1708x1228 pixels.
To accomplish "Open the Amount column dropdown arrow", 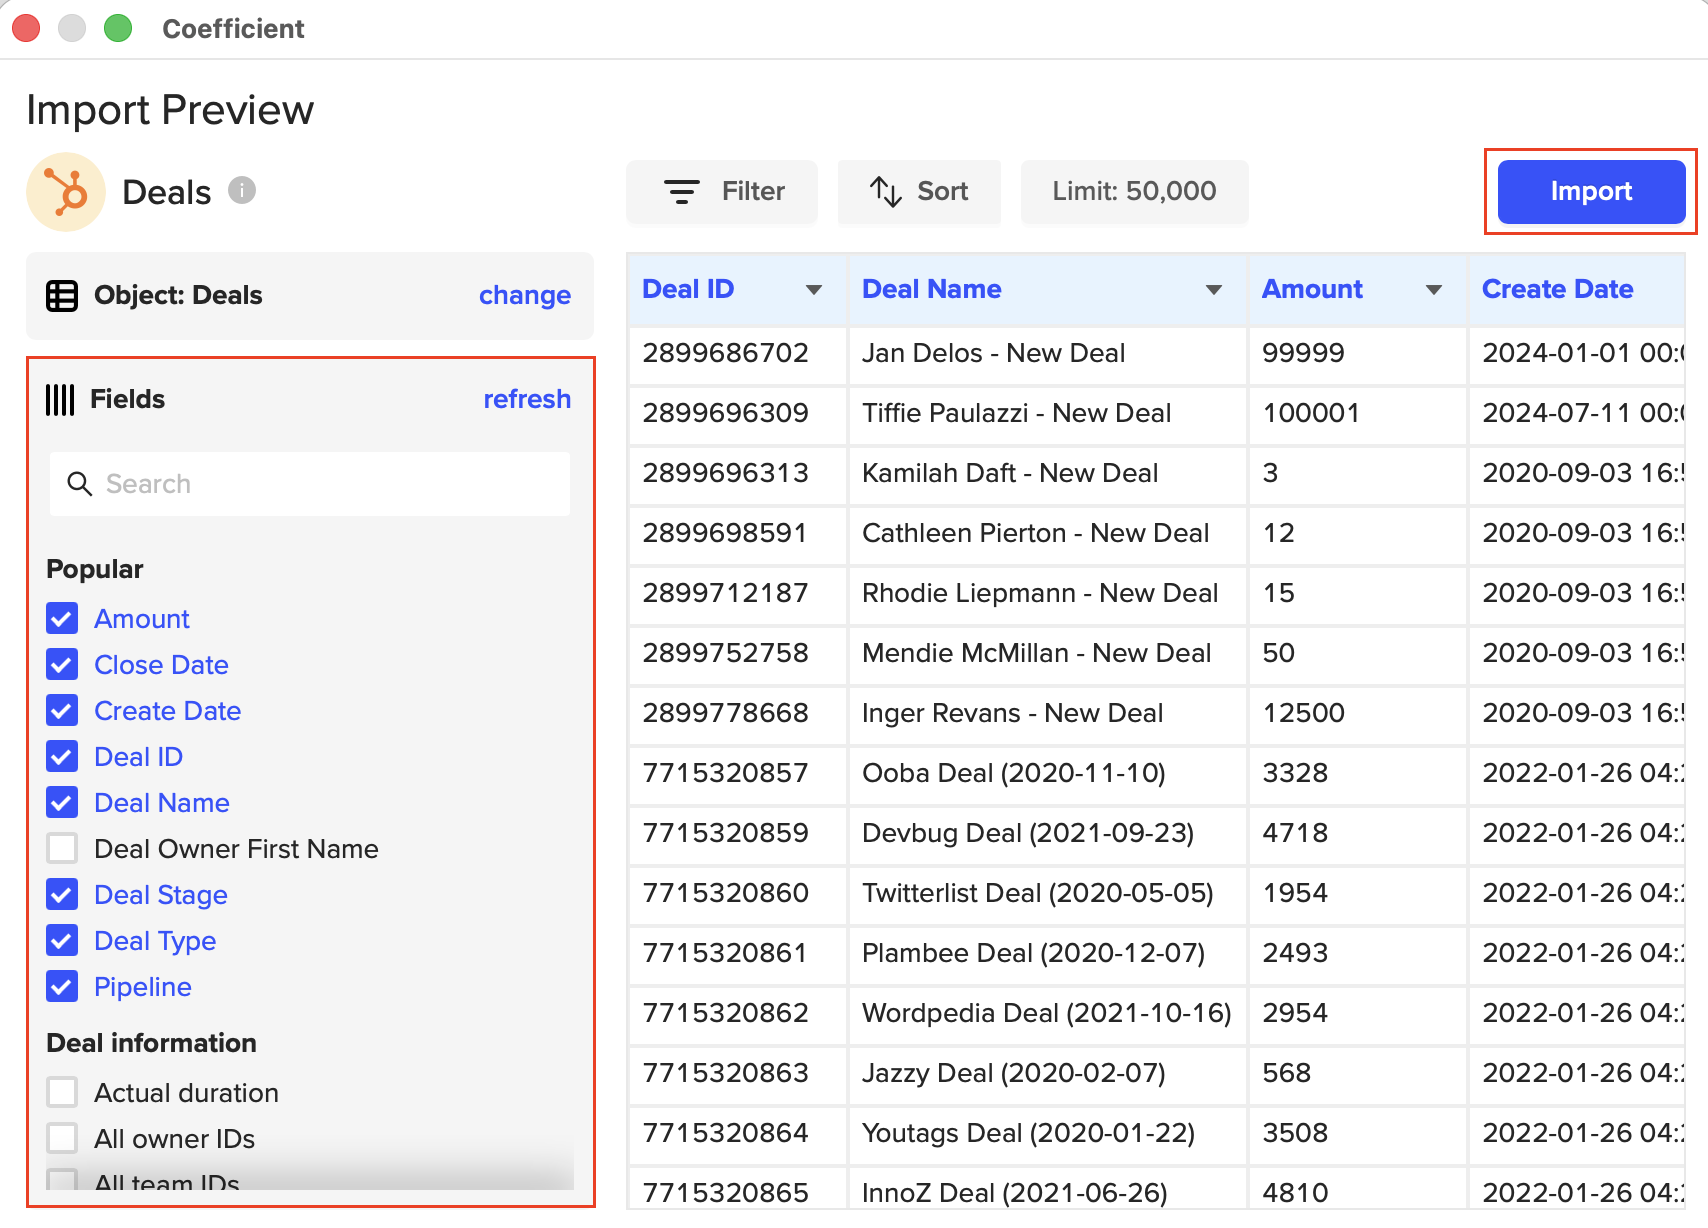I will (x=1434, y=290).
